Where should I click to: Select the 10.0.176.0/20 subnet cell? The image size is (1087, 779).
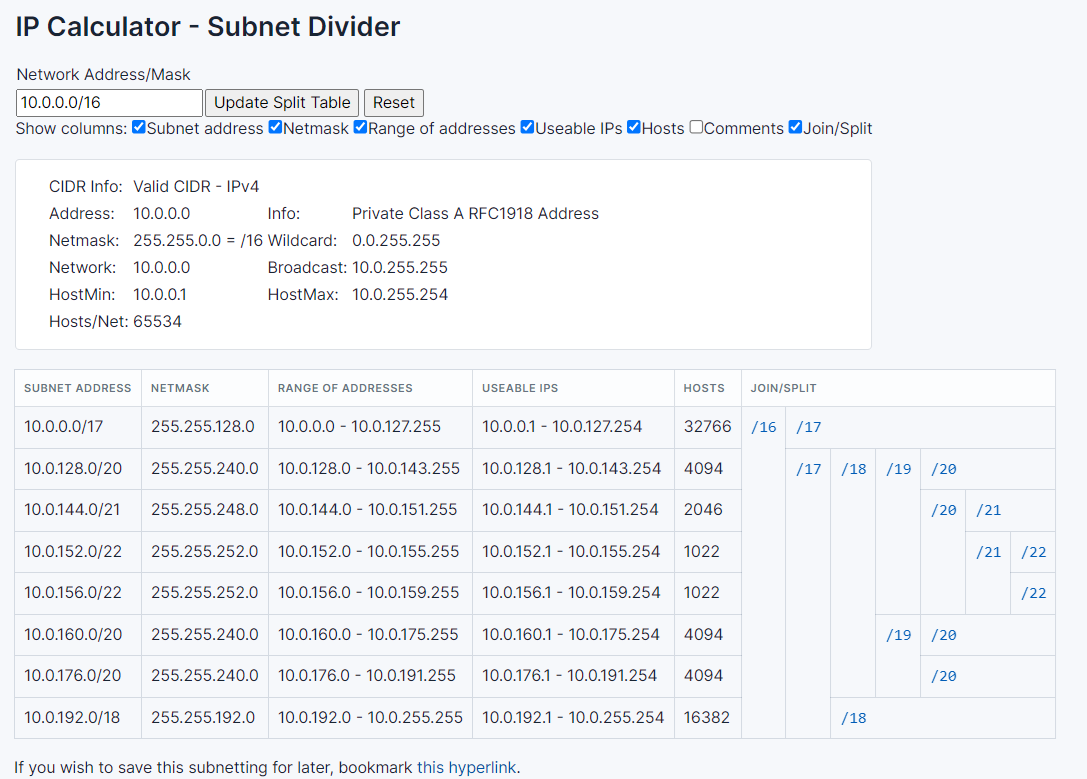tap(78, 676)
